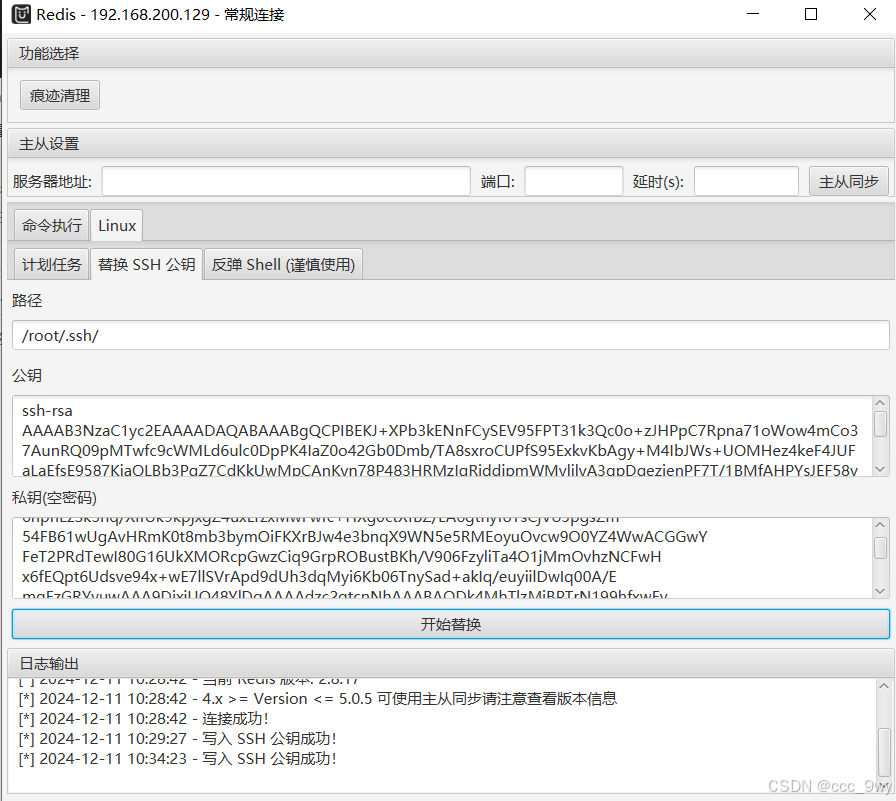Minimize the Redis window
Image resolution: width=896 pixels, height=801 pixels.
pos(753,14)
